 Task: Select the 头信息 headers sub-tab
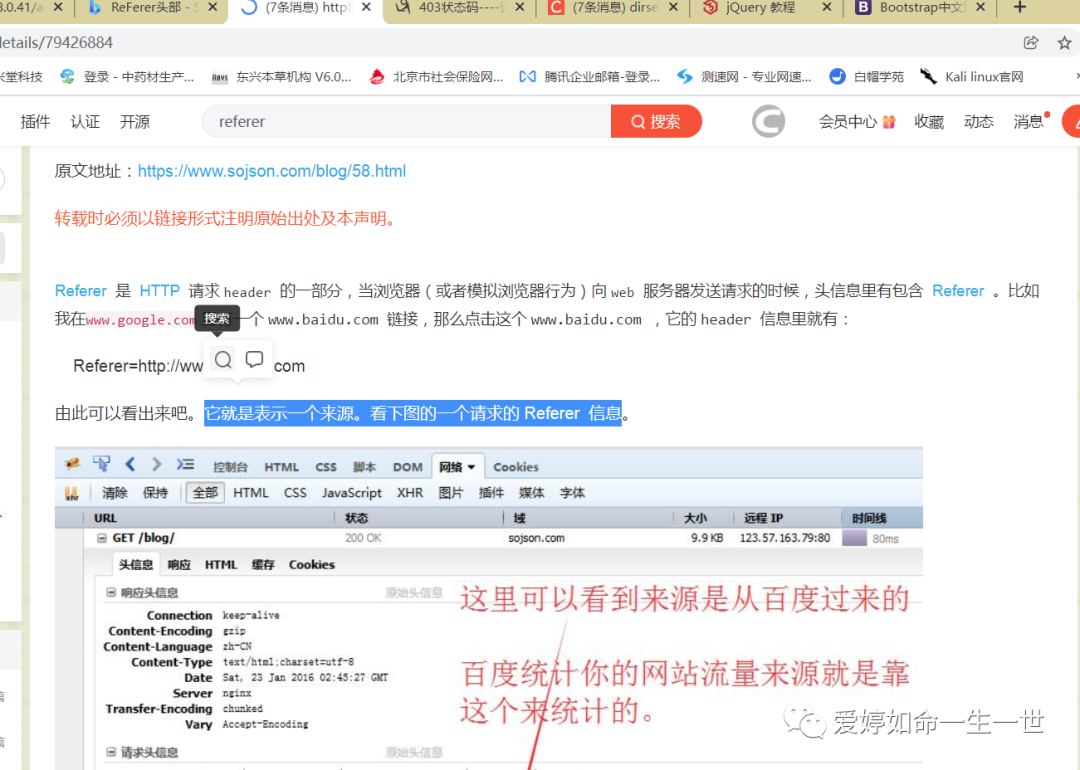point(136,565)
